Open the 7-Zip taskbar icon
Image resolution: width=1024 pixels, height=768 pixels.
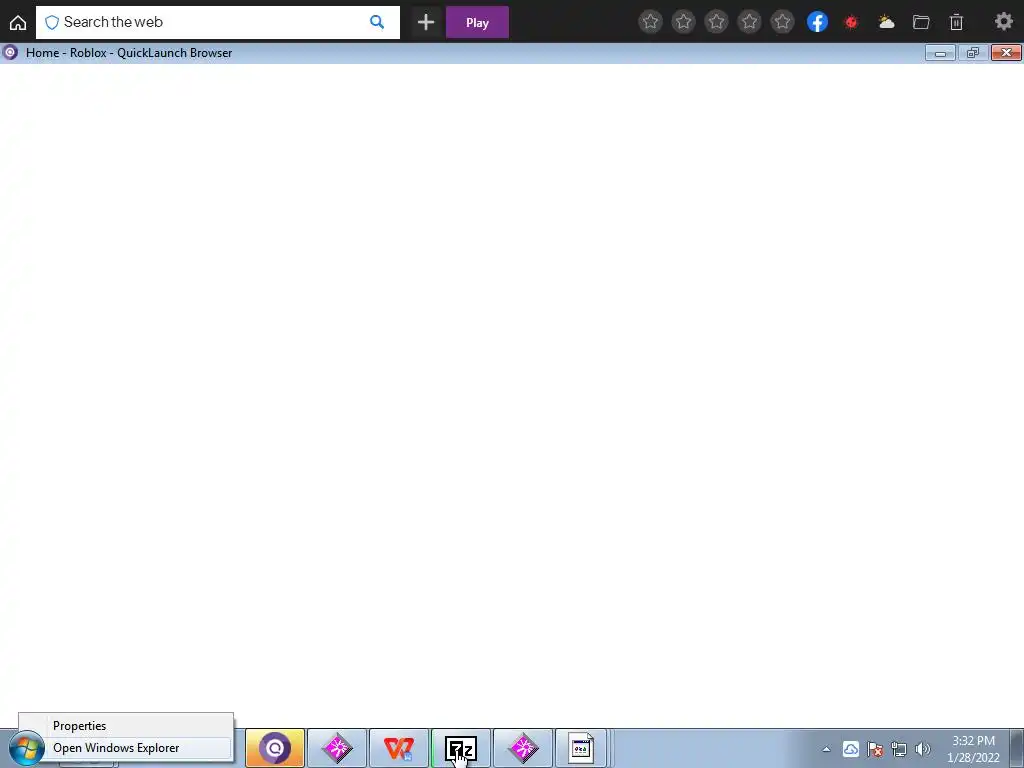coord(461,748)
